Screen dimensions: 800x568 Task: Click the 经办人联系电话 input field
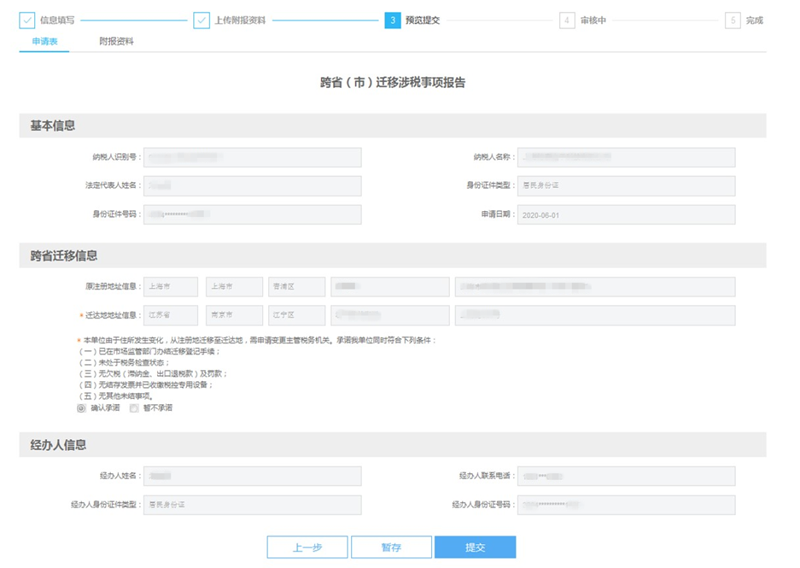click(626, 476)
